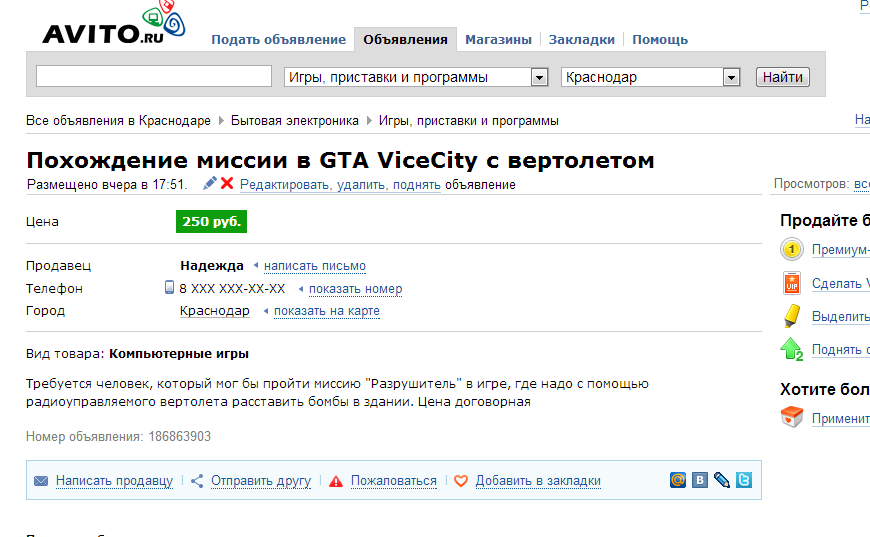Click написать письмо link
Viewport: 870px width, 537px height.
(x=315, y=266)
